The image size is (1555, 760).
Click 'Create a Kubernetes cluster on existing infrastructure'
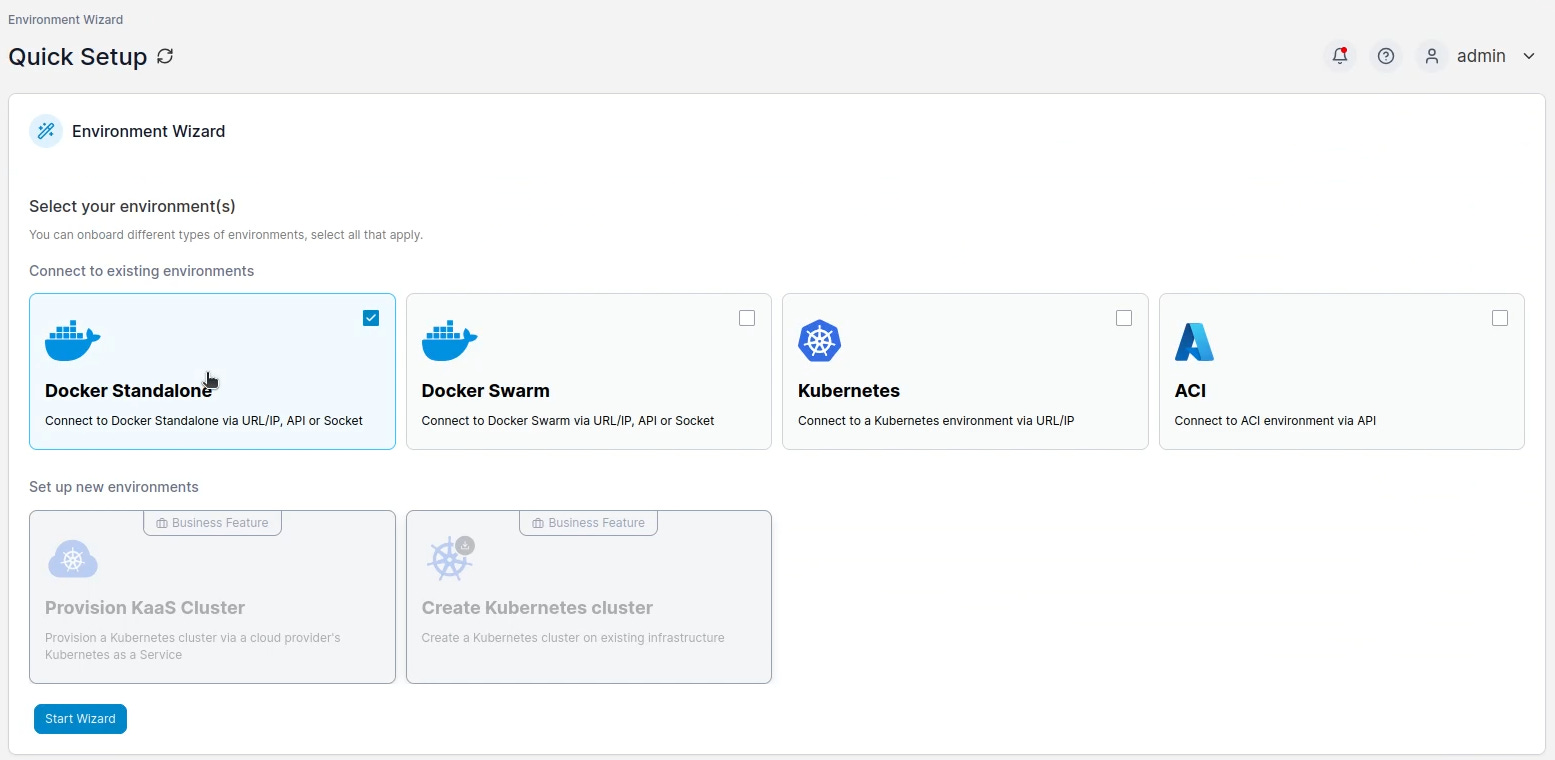click(x=573, y=638)
